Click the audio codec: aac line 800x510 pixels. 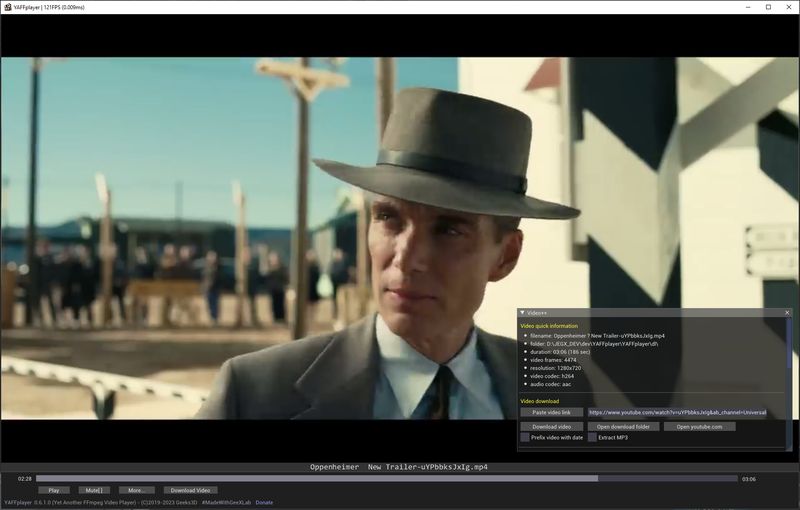(551, 384)
